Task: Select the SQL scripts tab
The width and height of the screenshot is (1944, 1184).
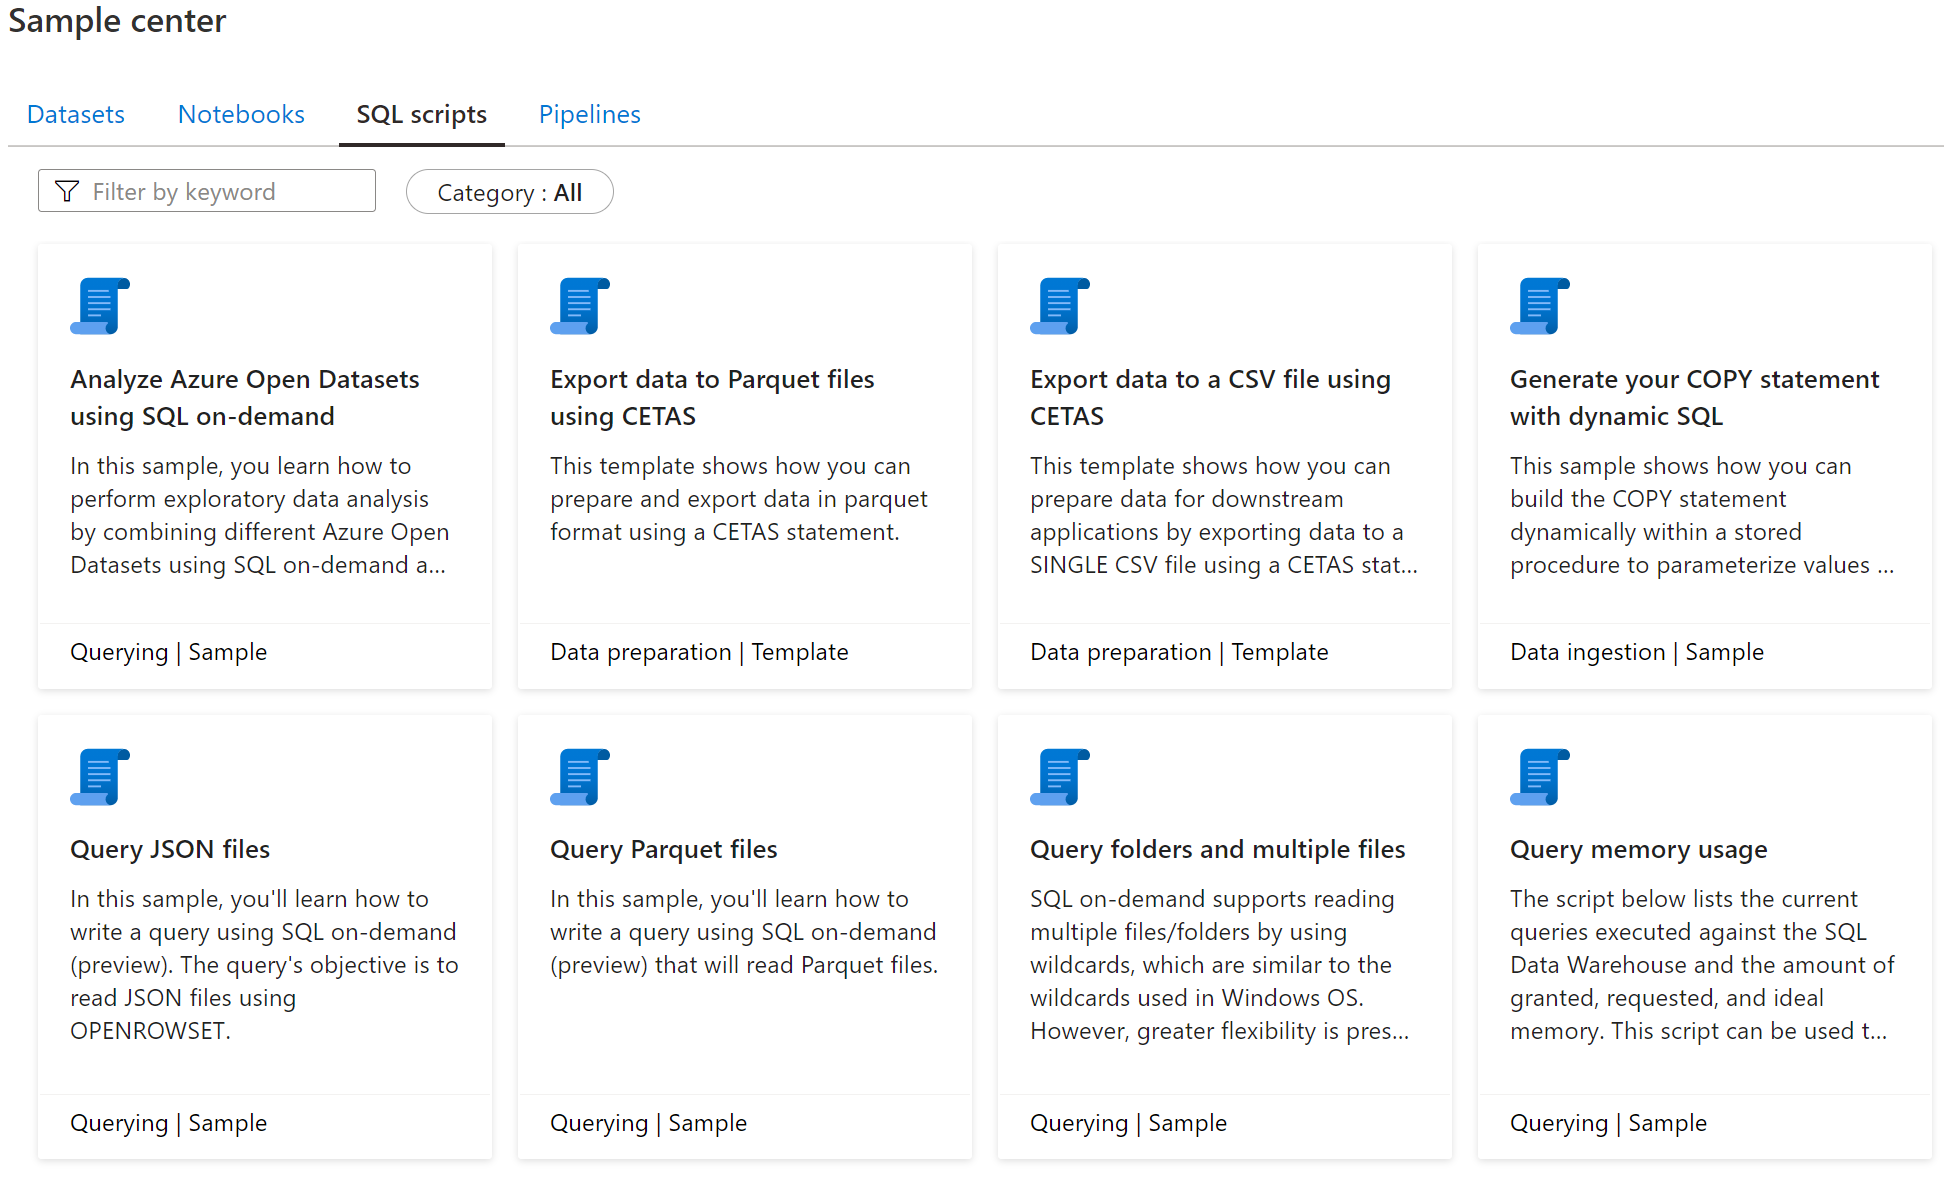Action: [421, 114]
